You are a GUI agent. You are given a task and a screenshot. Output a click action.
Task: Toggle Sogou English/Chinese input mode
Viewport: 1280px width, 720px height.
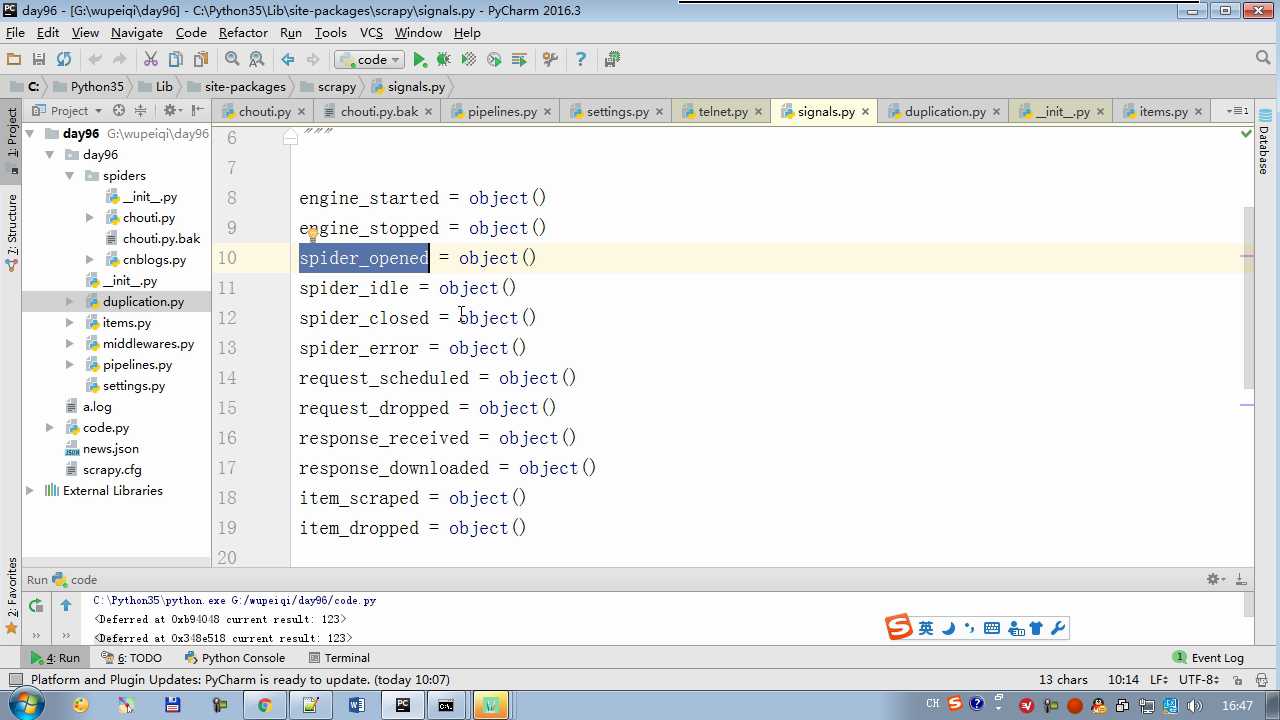point(925,628)
